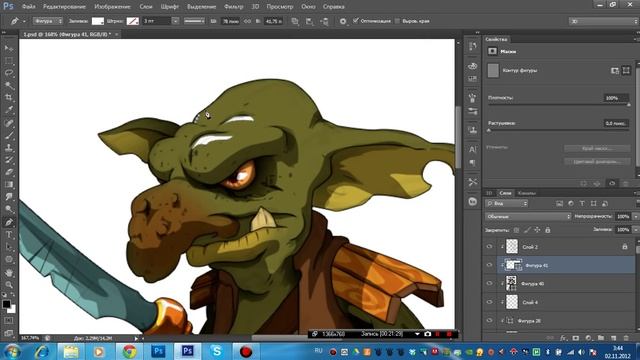Filter layers by type (T) icon
This screenshot has width=640, height=360.
point(582,203)
